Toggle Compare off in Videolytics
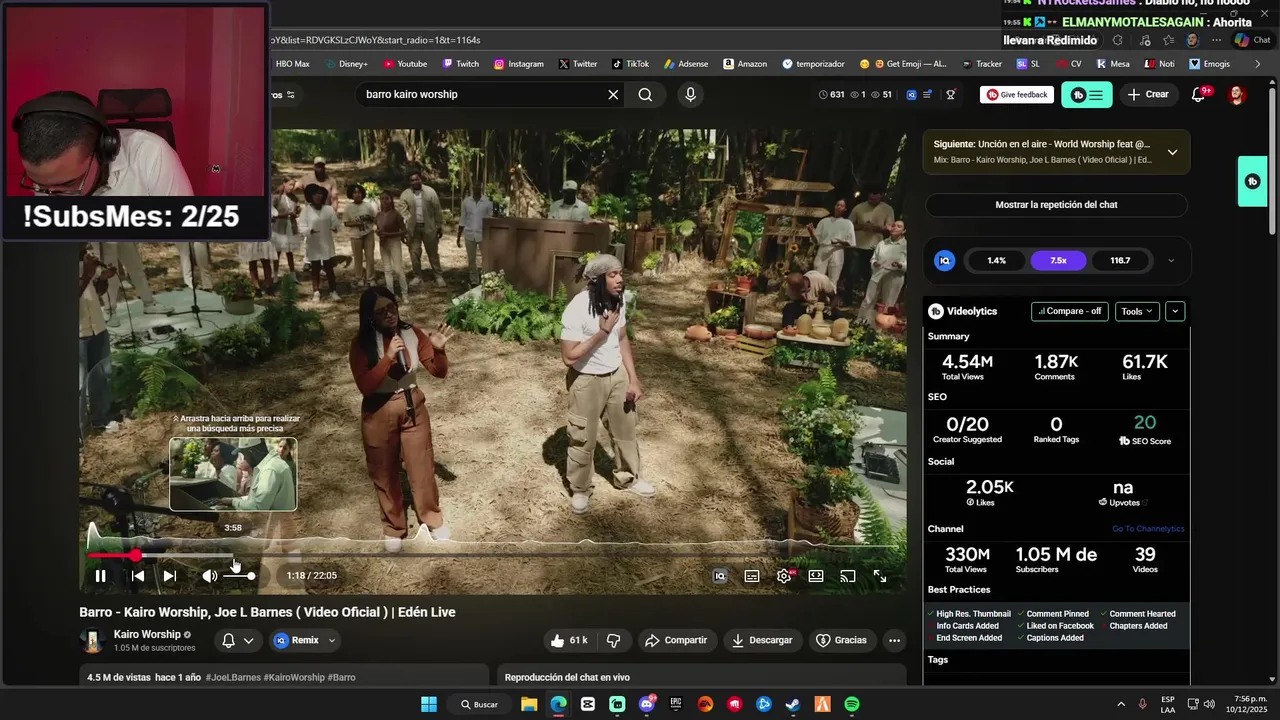The width and height of the screenshot is (1280, 720). (1069, 311)
